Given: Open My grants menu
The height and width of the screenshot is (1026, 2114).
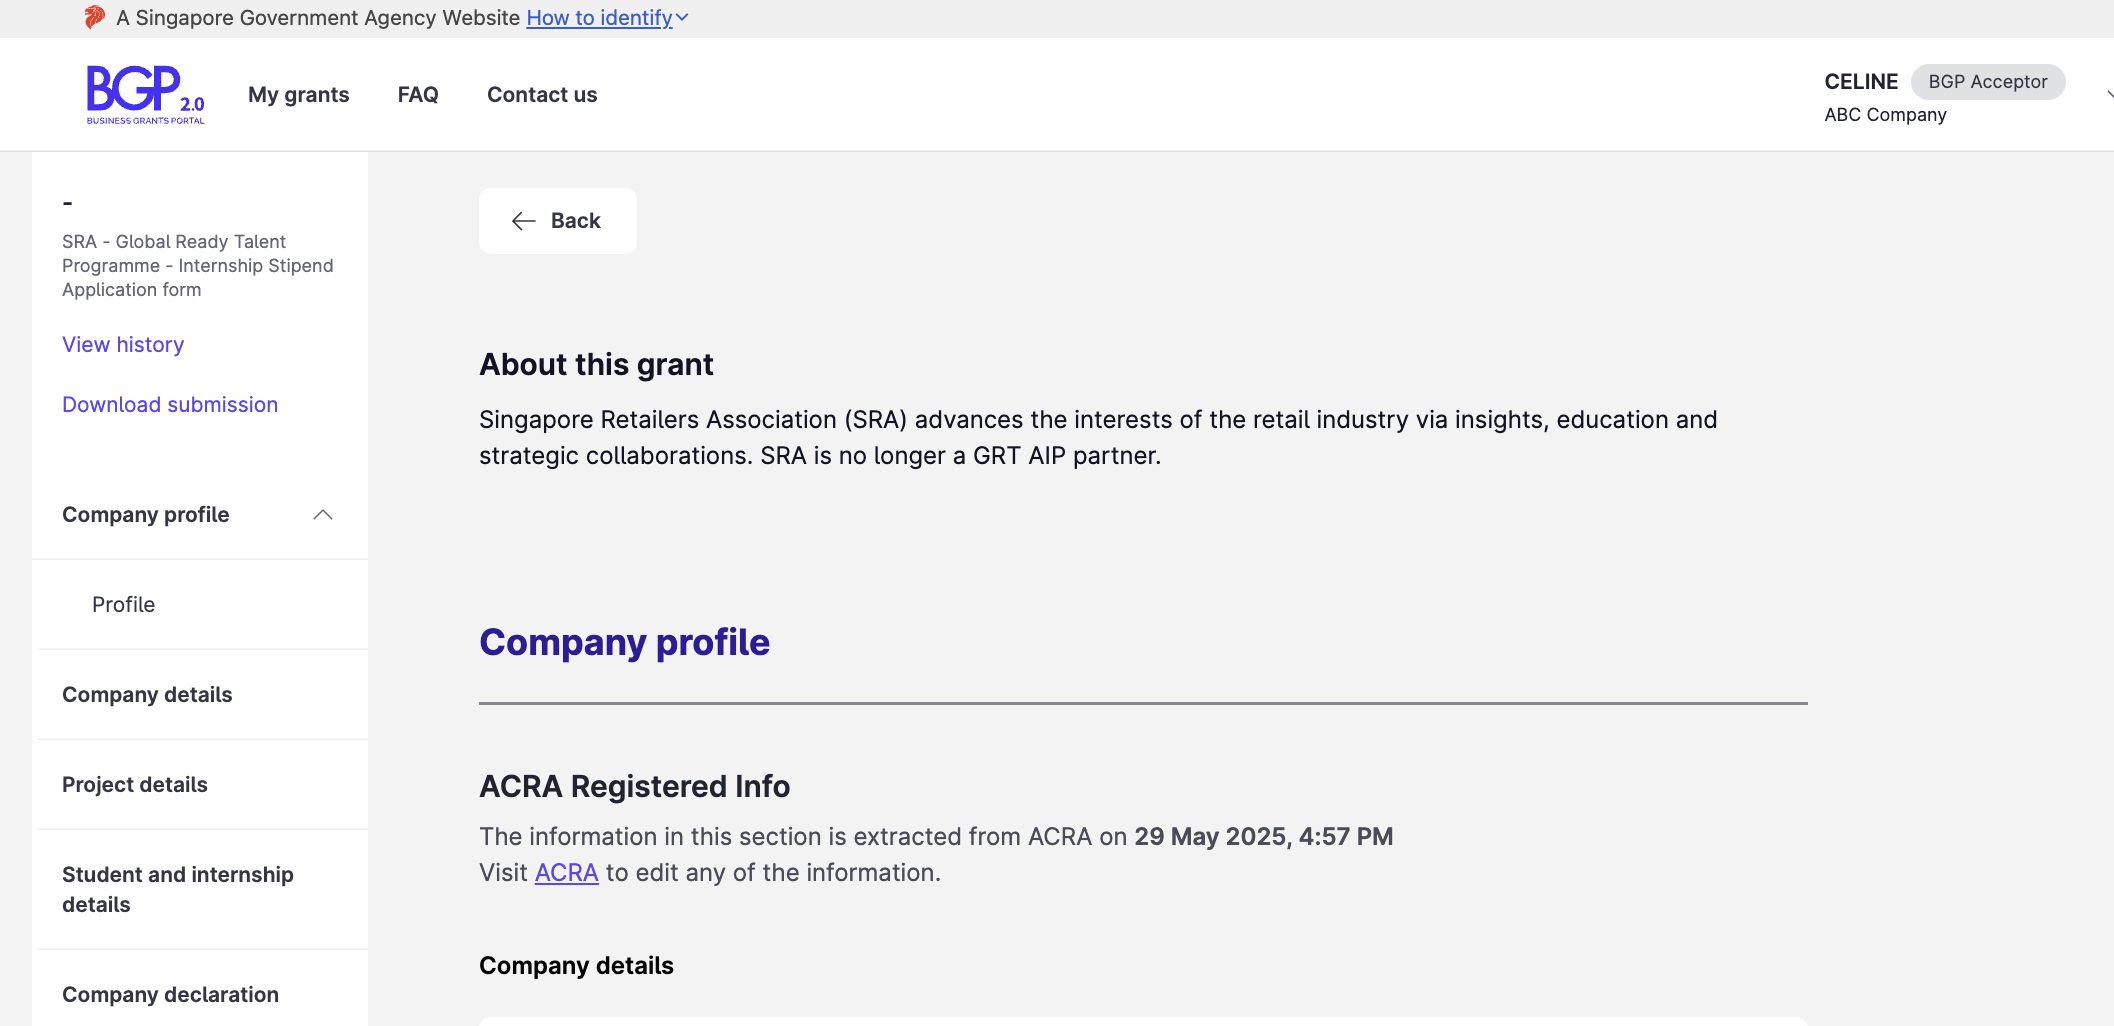Looking at the screenshot, I should pos(299,95).
